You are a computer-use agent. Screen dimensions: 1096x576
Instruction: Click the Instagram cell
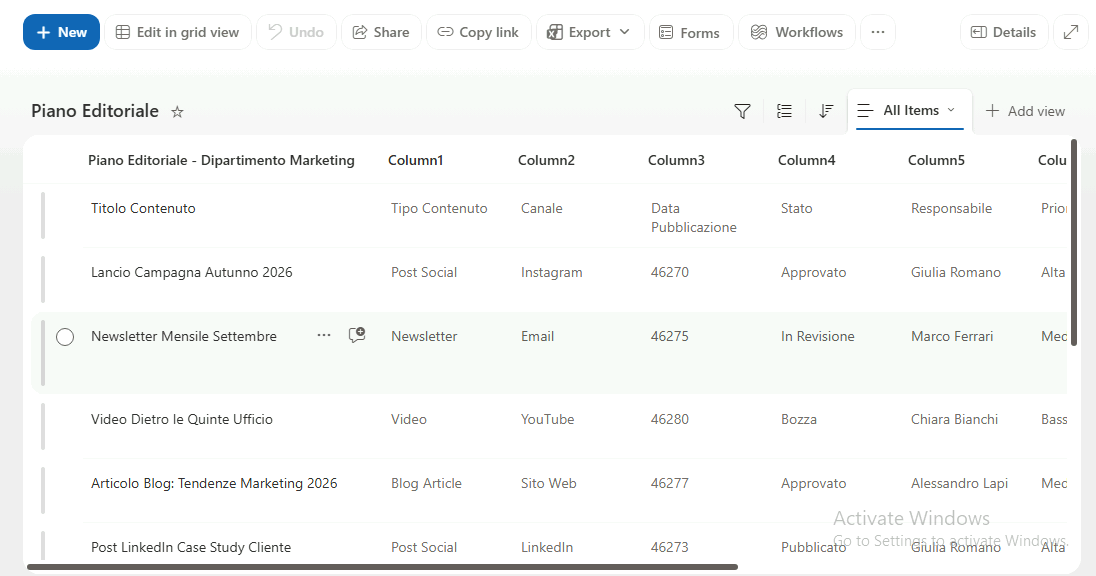pyautogui.click(x=551, y=273)
